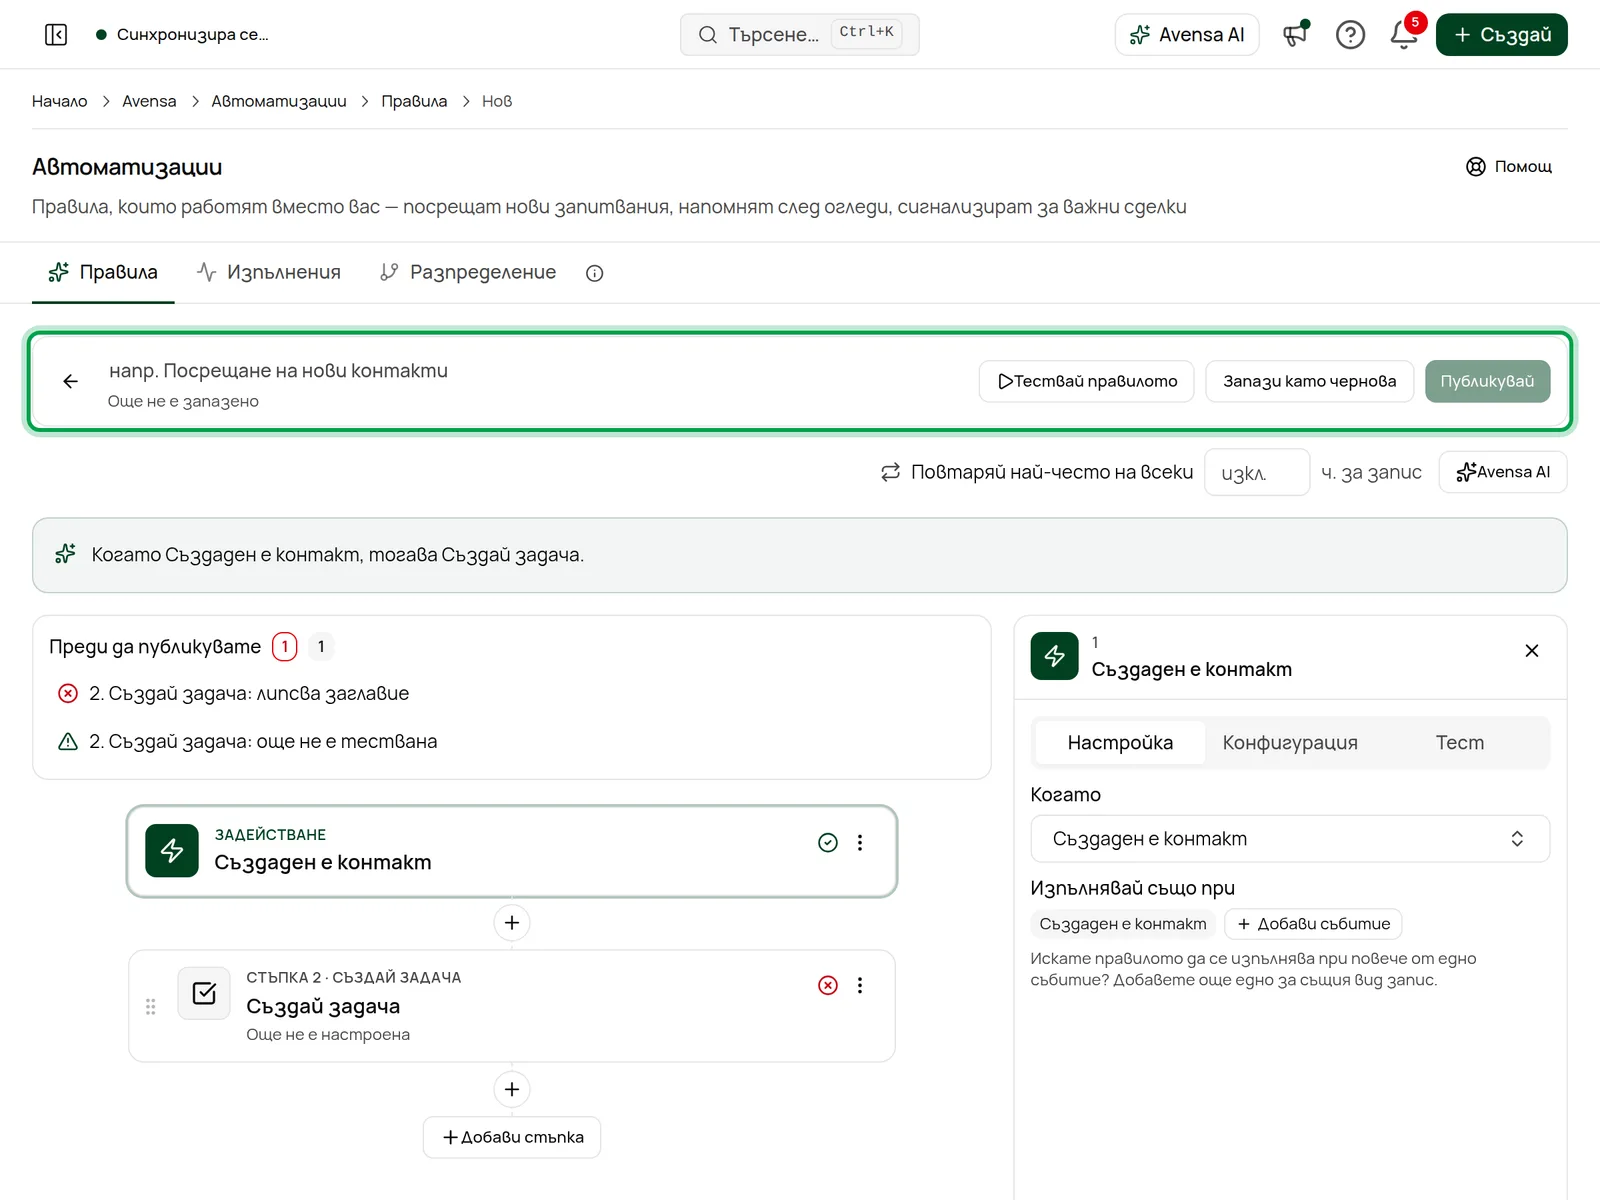Viewport: 1600px width, 1200px height.
Task: Click the Тествай правилото button
Action: [1087, 381]
